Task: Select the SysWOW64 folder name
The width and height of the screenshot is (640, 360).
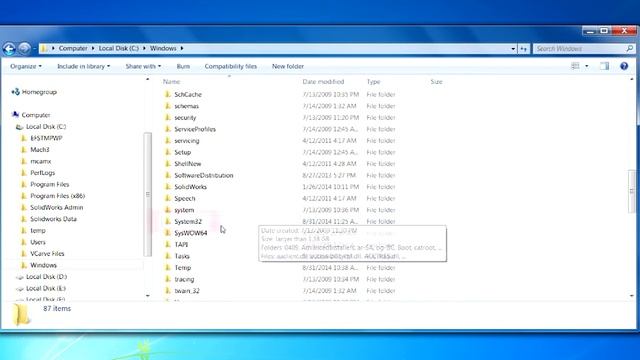Action: (x=191, y=233)
